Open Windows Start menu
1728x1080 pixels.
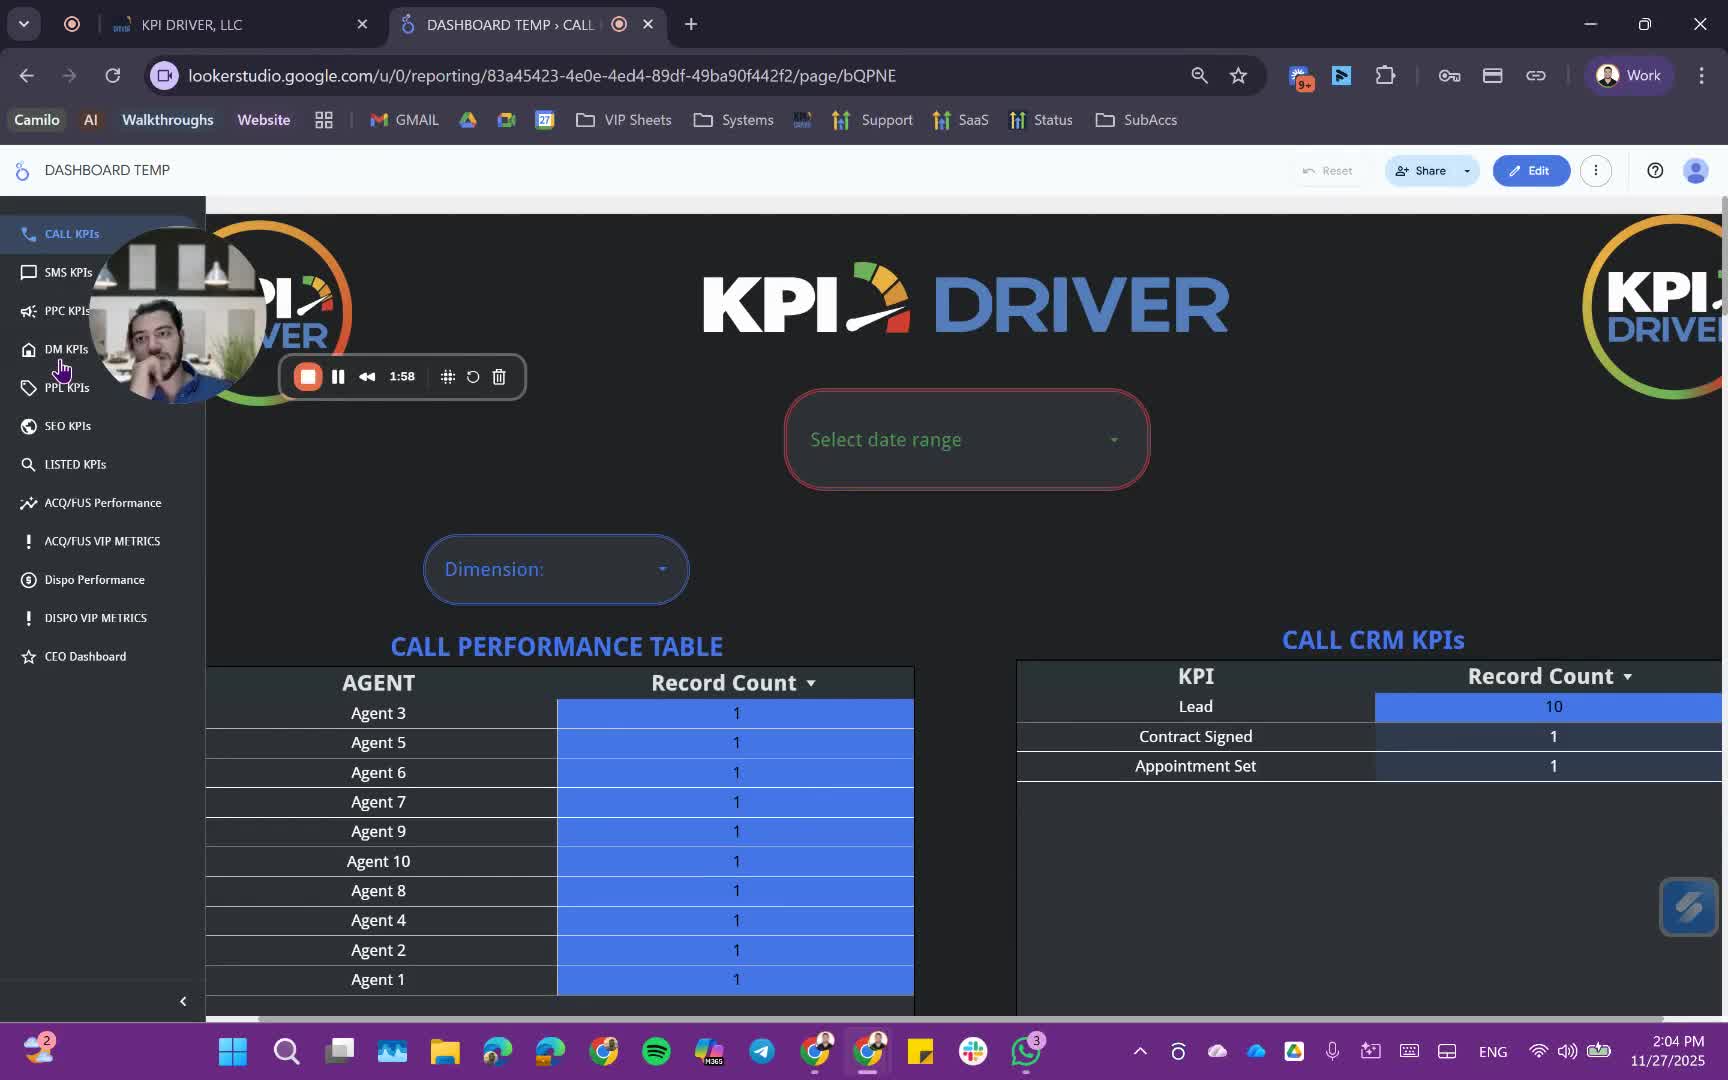pyautogui.click(x=232, y=1052)
